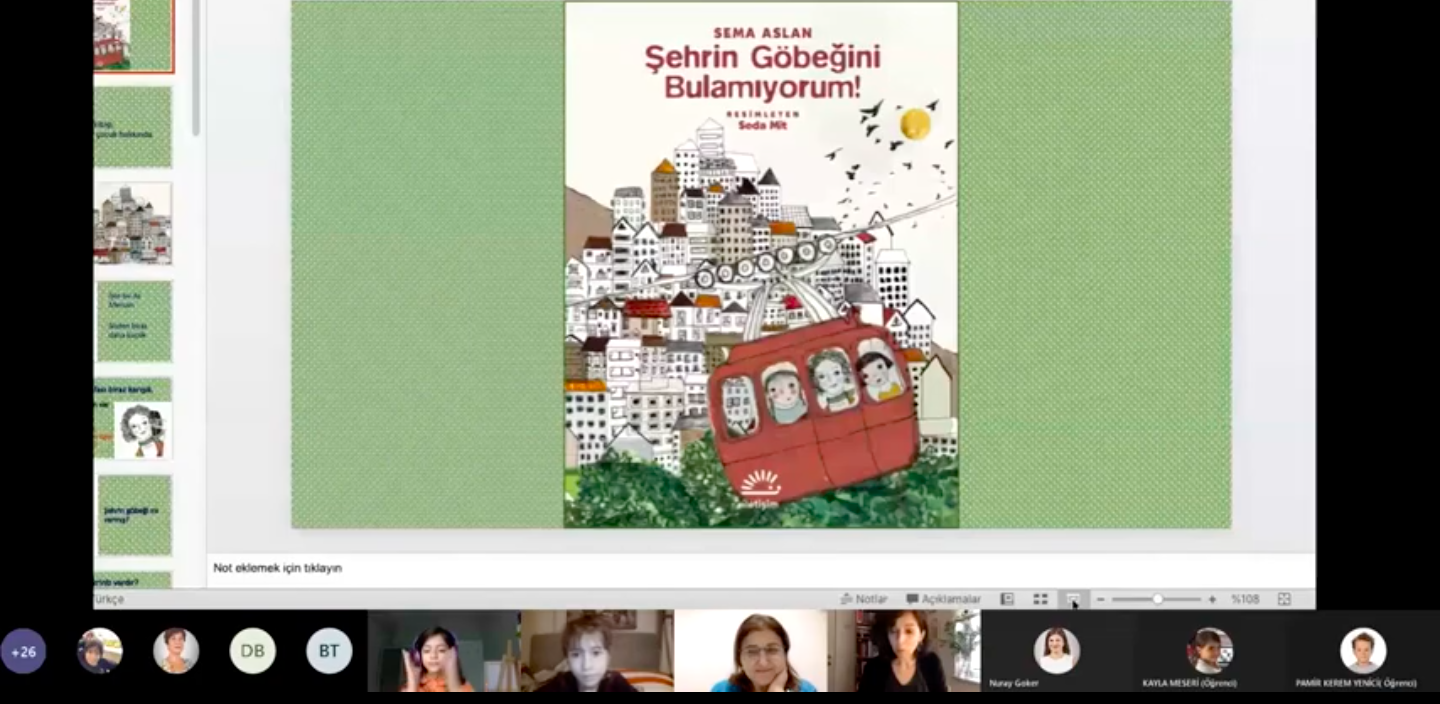Select the video tile of woman beside bookshelf
1440x704 pixels.
[904, 651]
